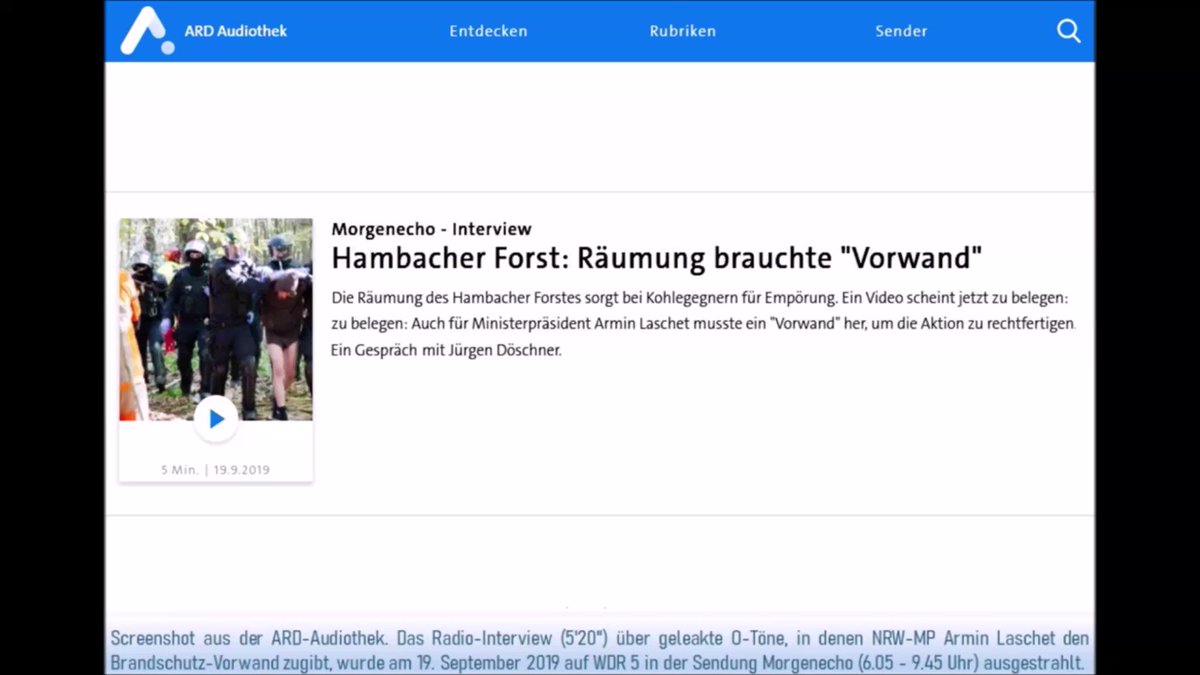This screenshot has height=675, width=1200.
Task: Click the "5 Min. | 19.9.2019" duration label
Action: click(x=216, y=470)
